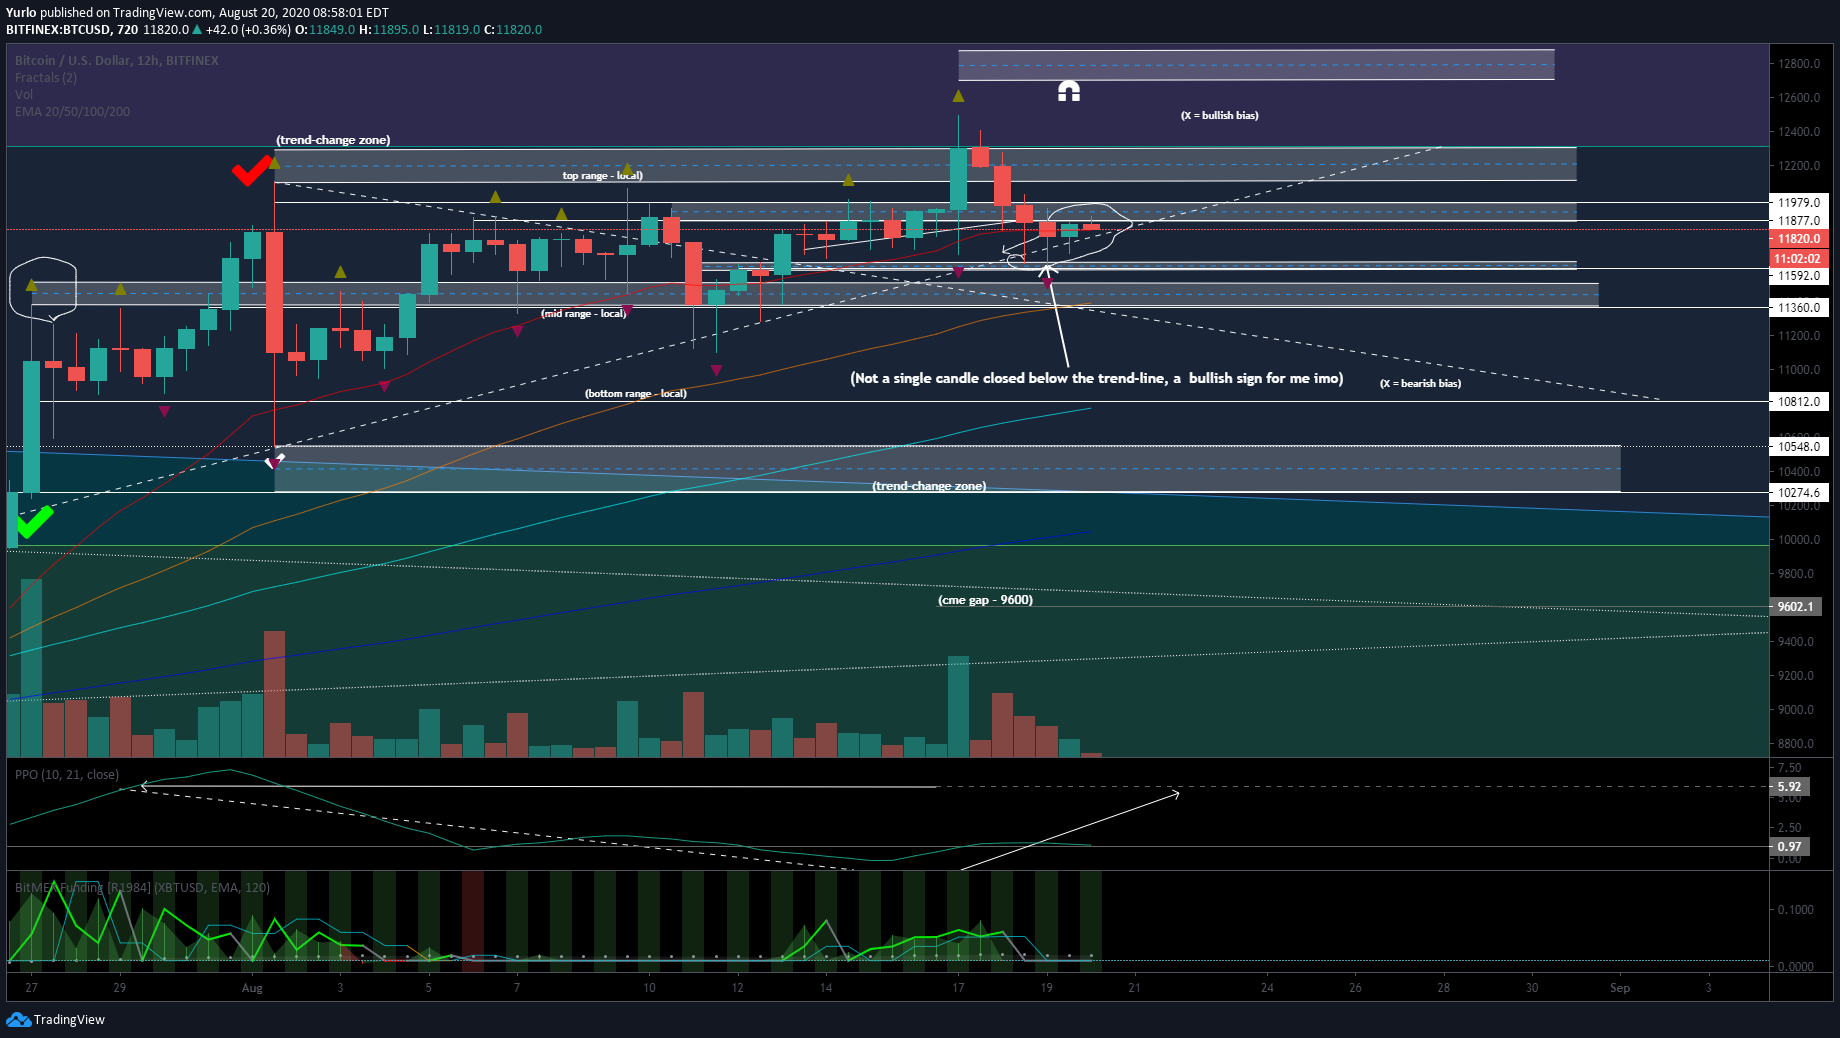Click the Aug date on time axis

point(252,988)
